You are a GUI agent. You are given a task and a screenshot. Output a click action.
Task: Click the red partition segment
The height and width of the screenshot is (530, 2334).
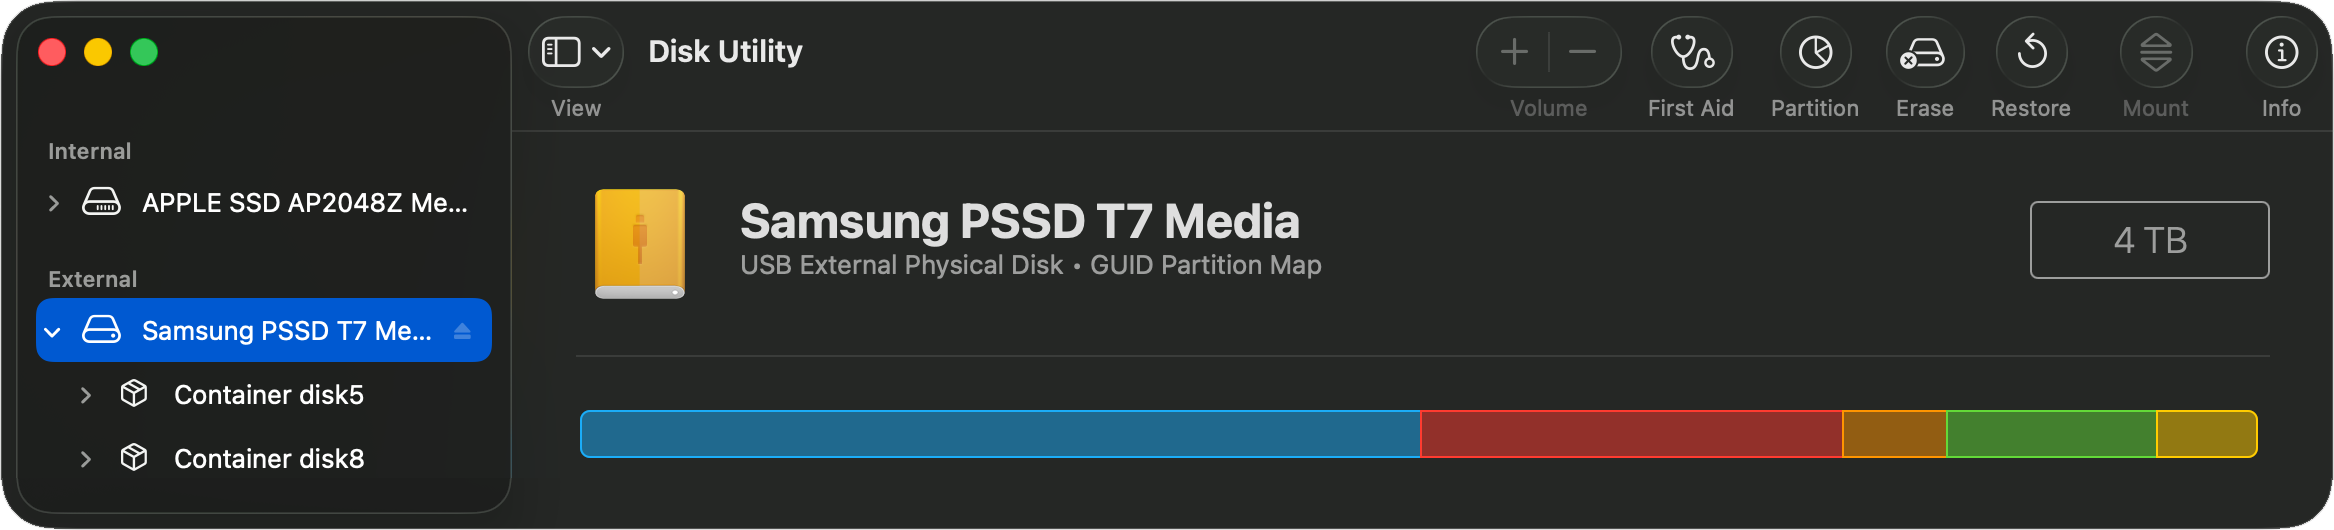coord(1631,434)
